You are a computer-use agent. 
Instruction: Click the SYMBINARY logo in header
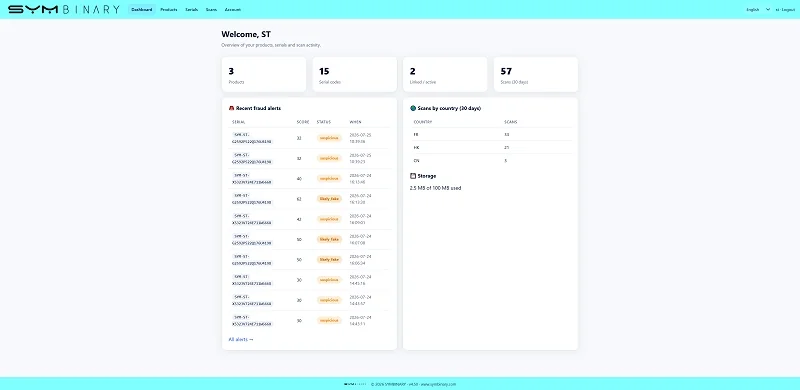(x=64, y=9)
